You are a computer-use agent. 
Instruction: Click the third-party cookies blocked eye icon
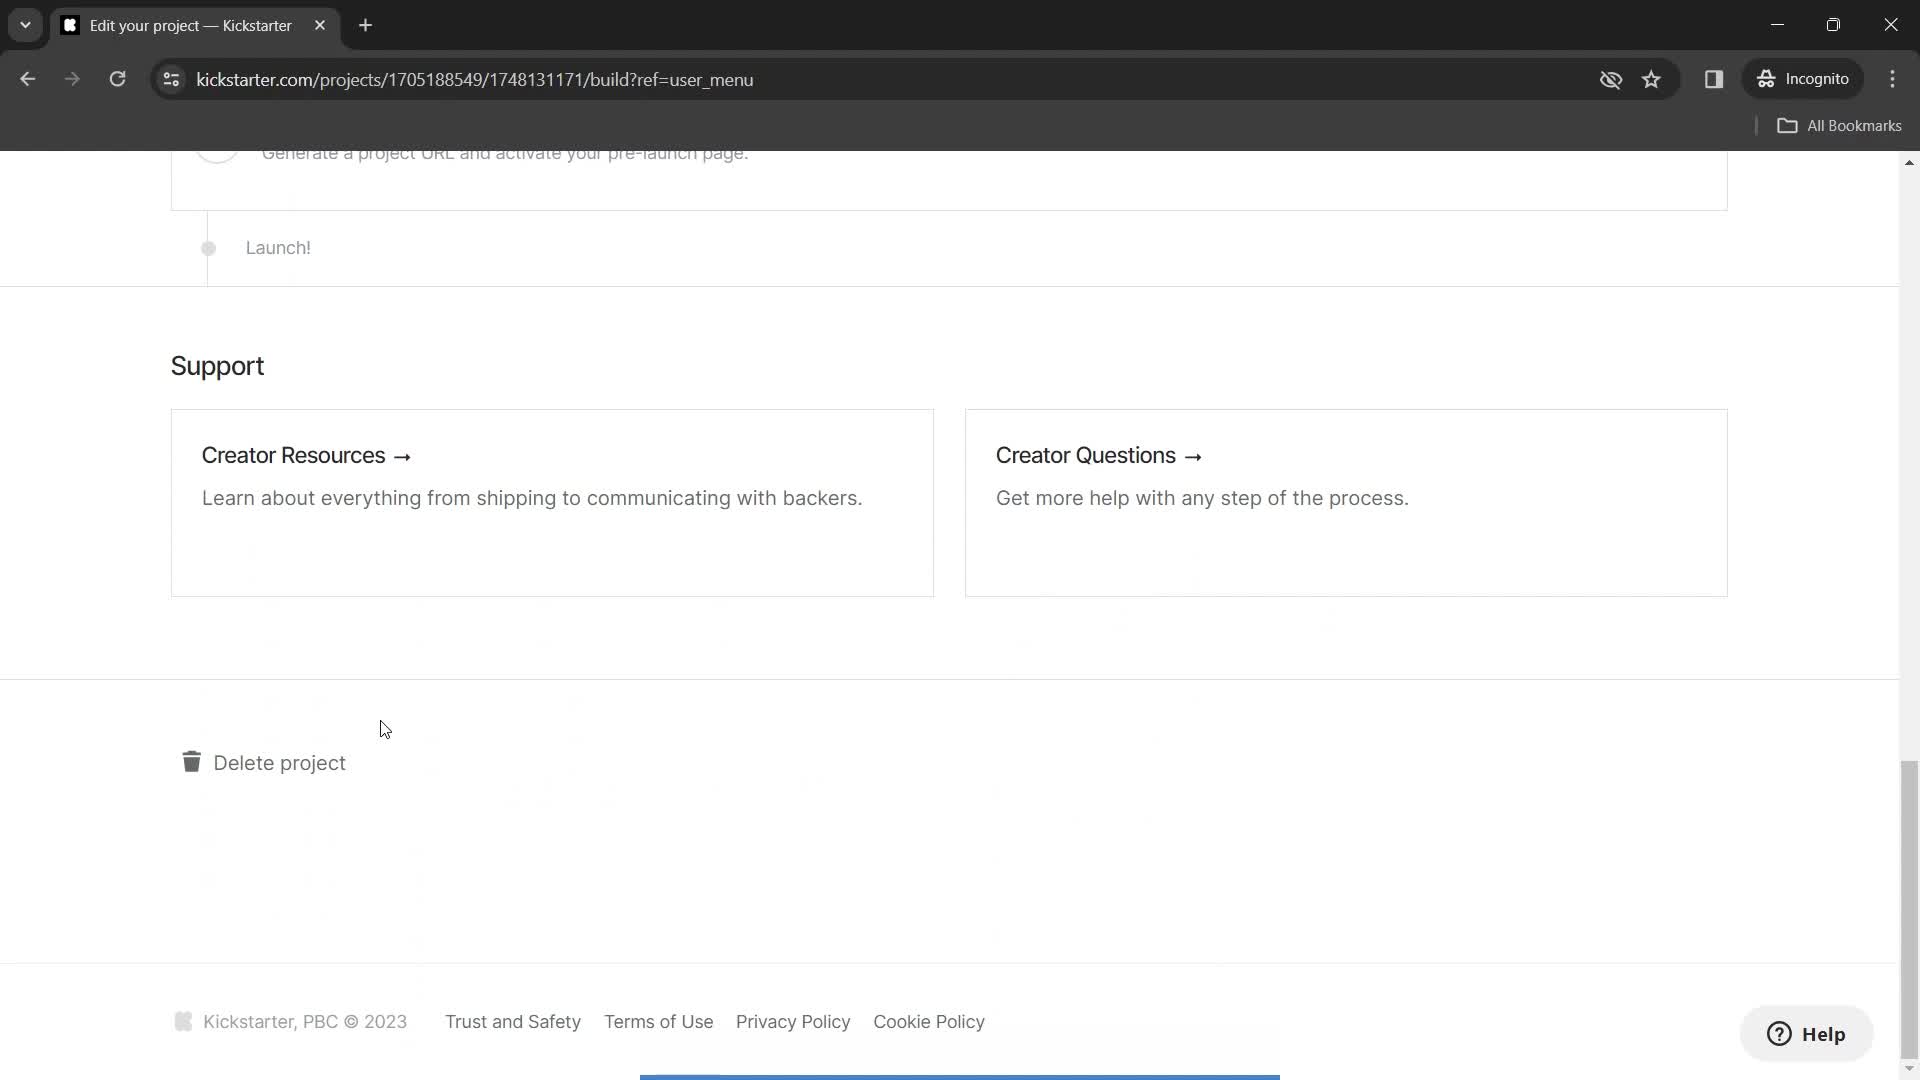point(1610,79)
